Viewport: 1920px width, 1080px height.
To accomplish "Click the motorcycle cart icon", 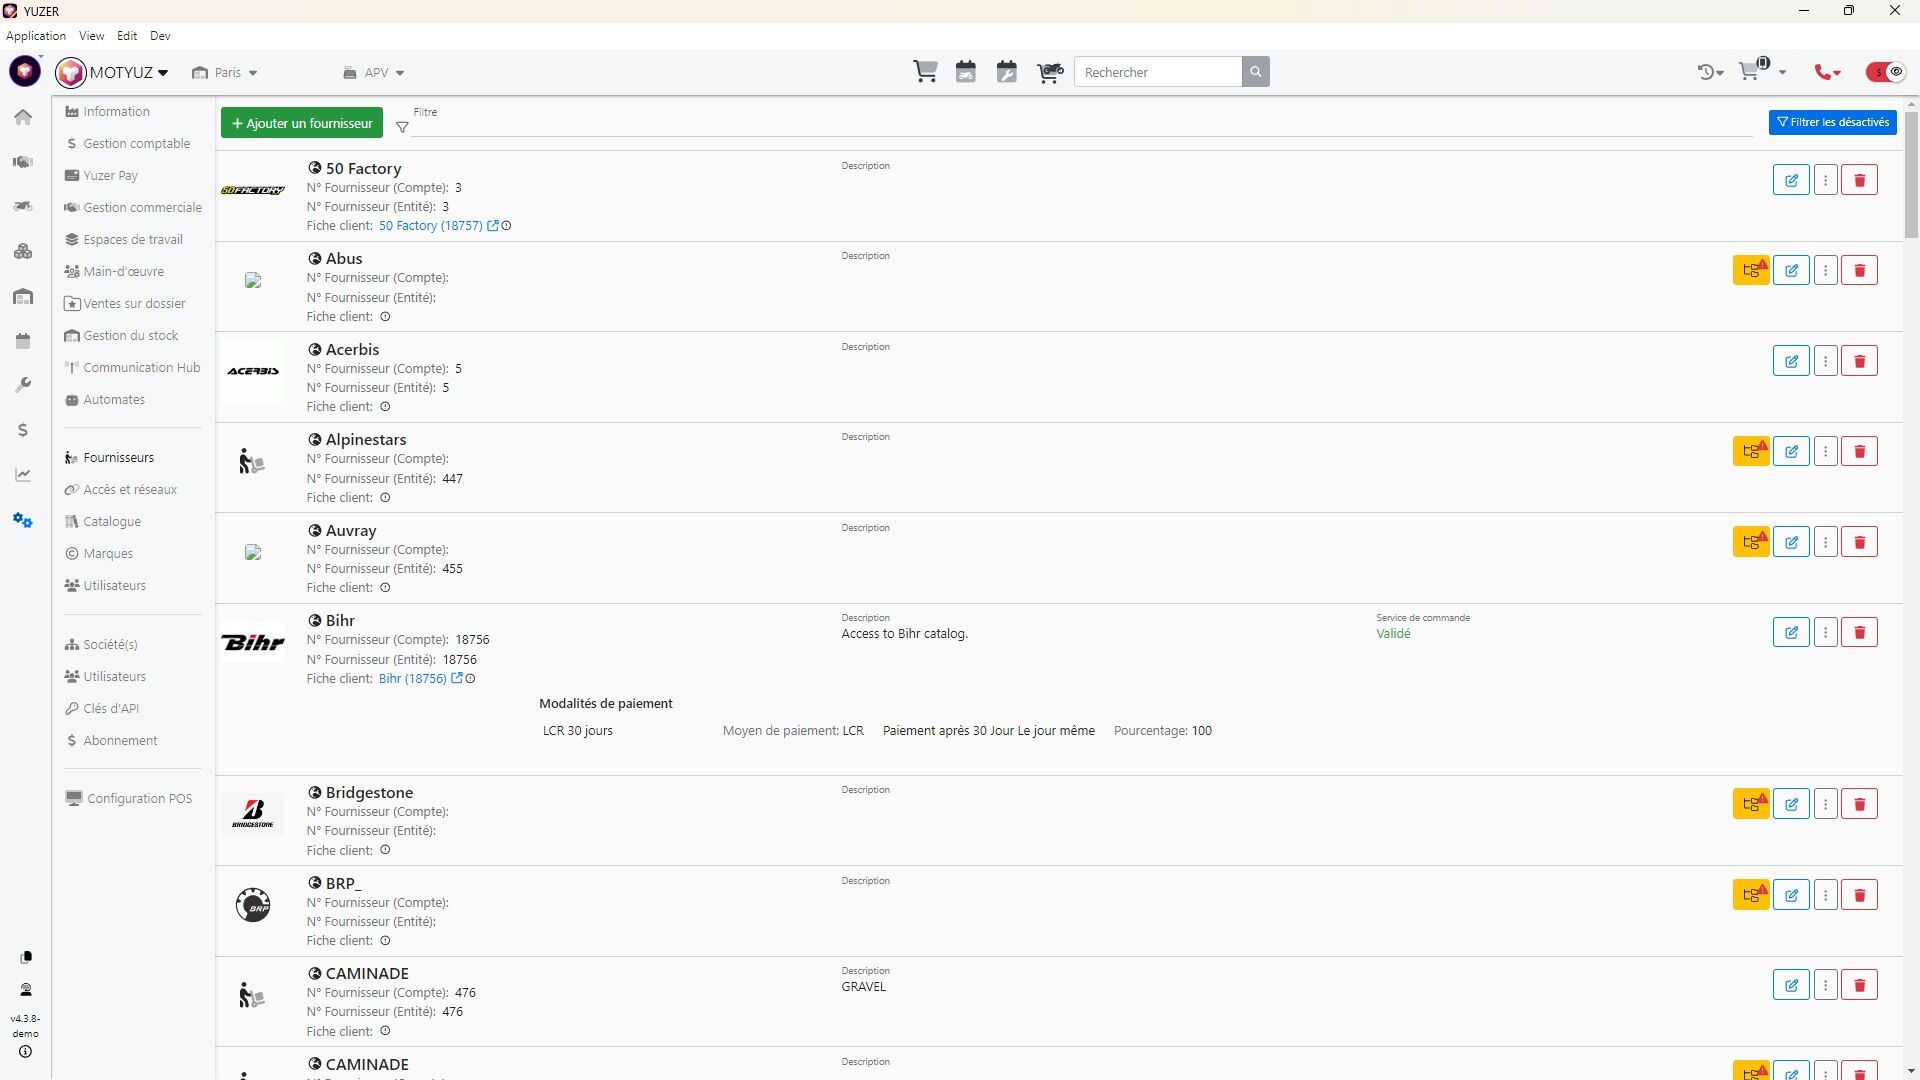I will tap(1049, 72).
